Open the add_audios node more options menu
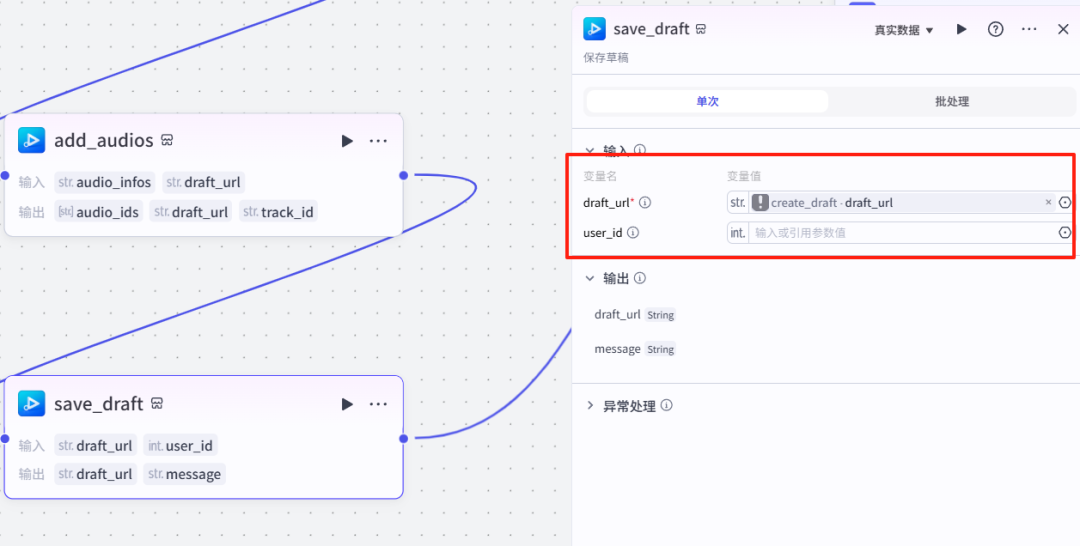Viewport: 1080px width, 546px height. (378, 140)
